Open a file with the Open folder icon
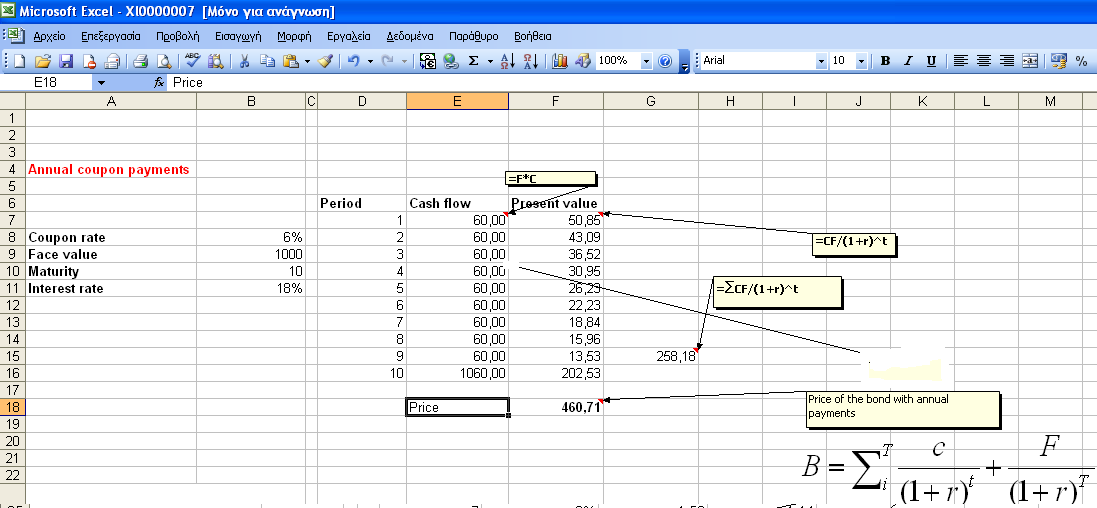Screen dimensions: 1097x508 coord(43,61)
